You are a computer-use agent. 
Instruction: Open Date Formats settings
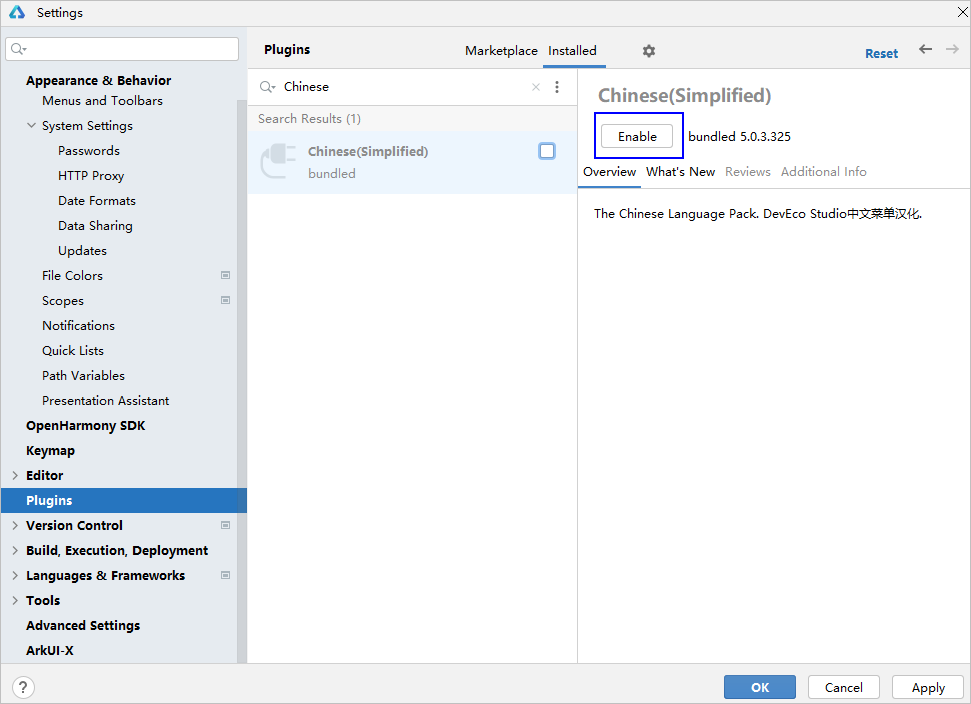(97, 201)
